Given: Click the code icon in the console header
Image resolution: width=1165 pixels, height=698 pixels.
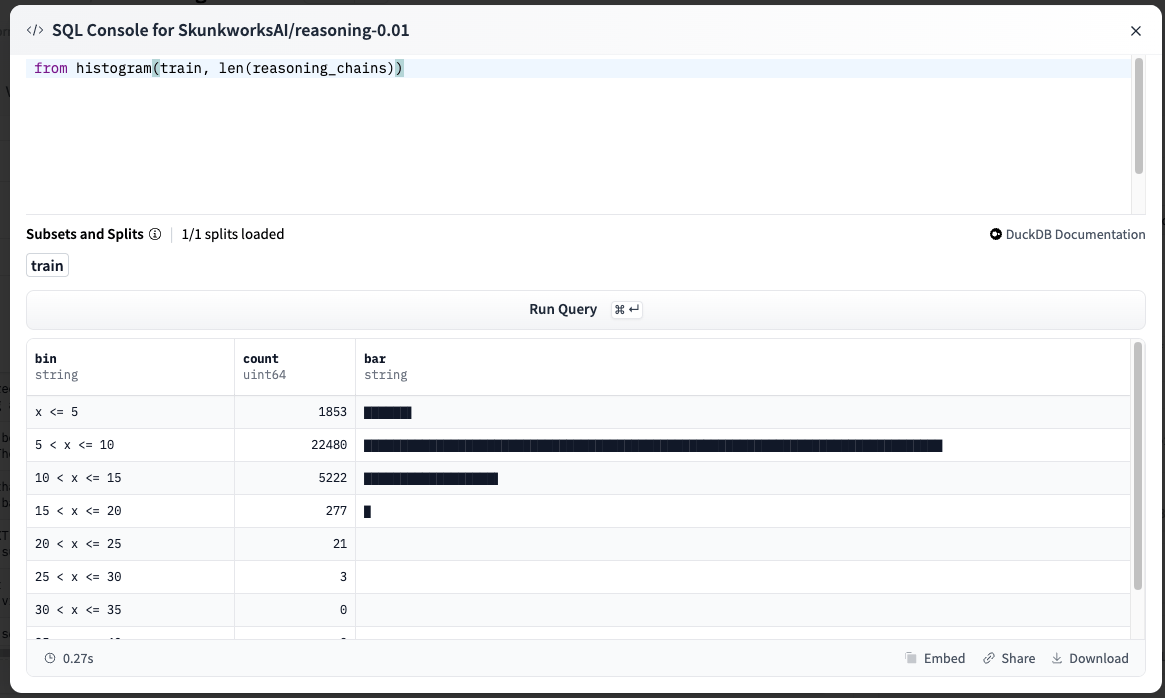Looking at the screenshot, I should pyautogui.click(x=35, y=30).
